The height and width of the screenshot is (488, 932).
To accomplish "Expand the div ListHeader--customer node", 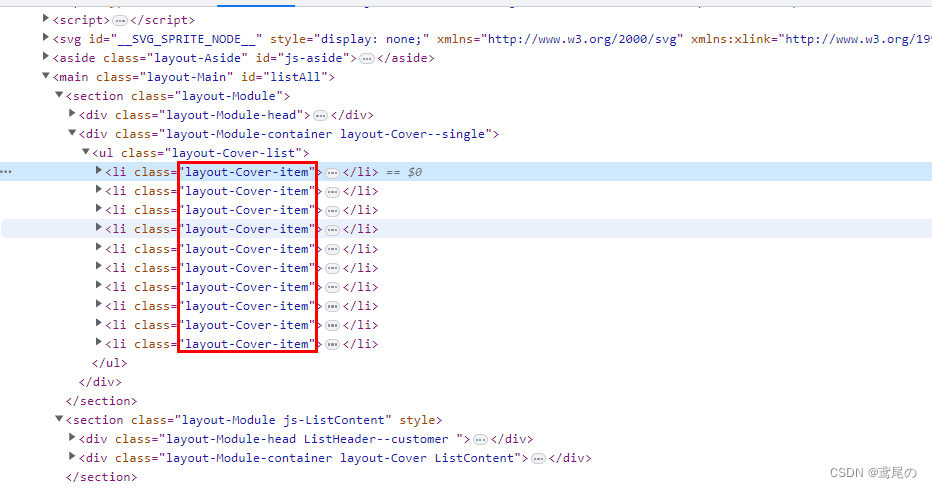I will click(72, 437).
